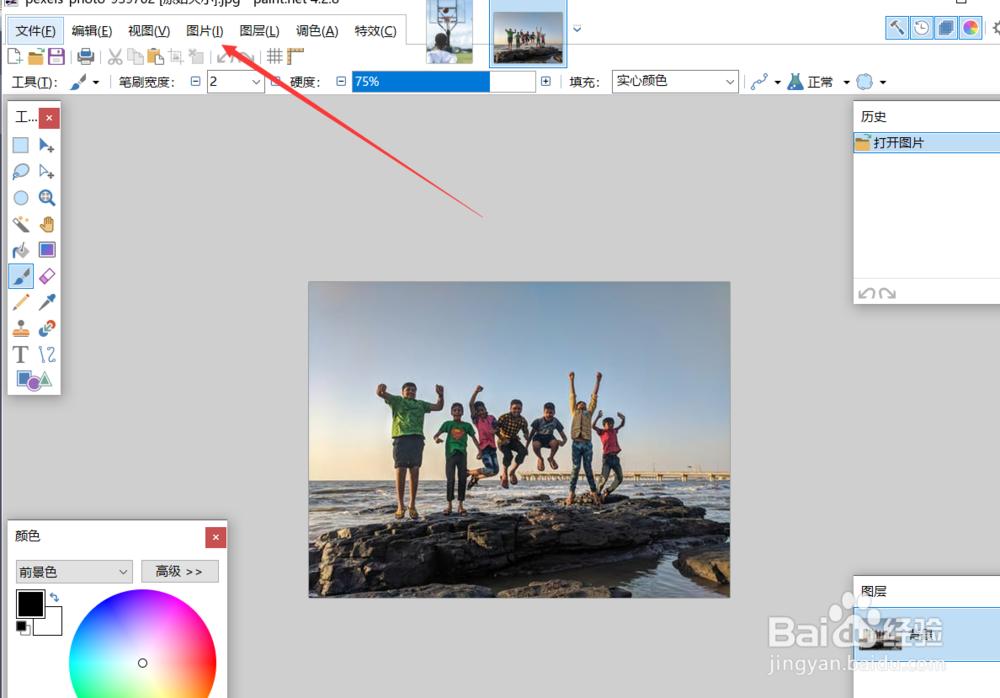Select the Move Selection tool
Viewport: 1000px width, 698px height.
pos(47,172)
